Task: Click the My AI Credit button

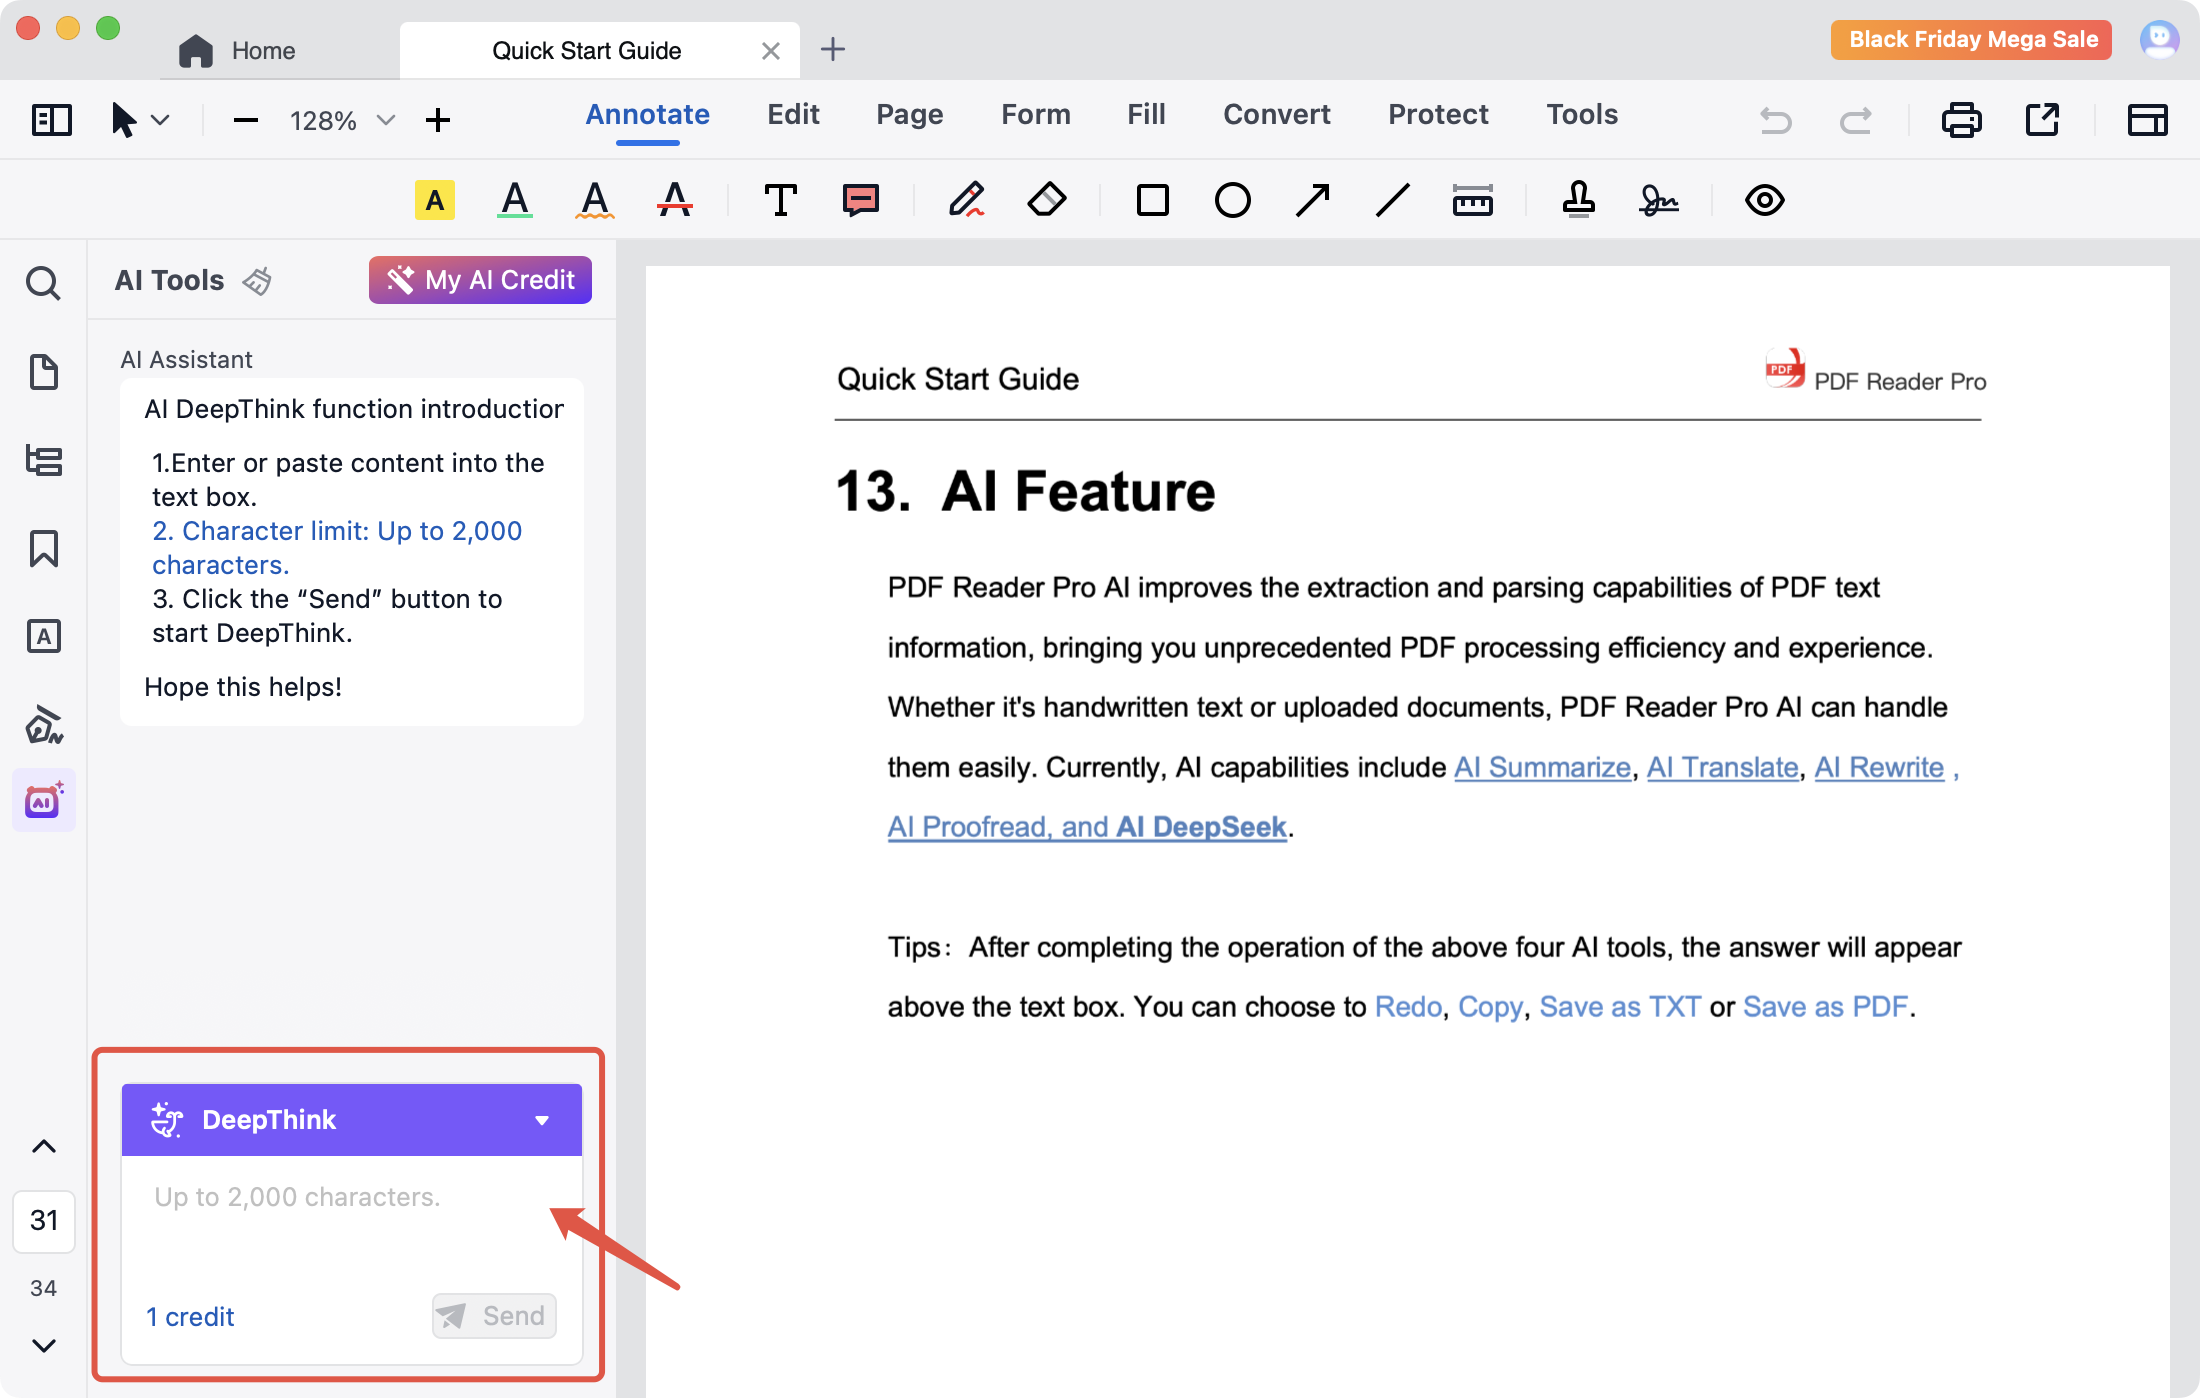Action: (x=480, y=280)
